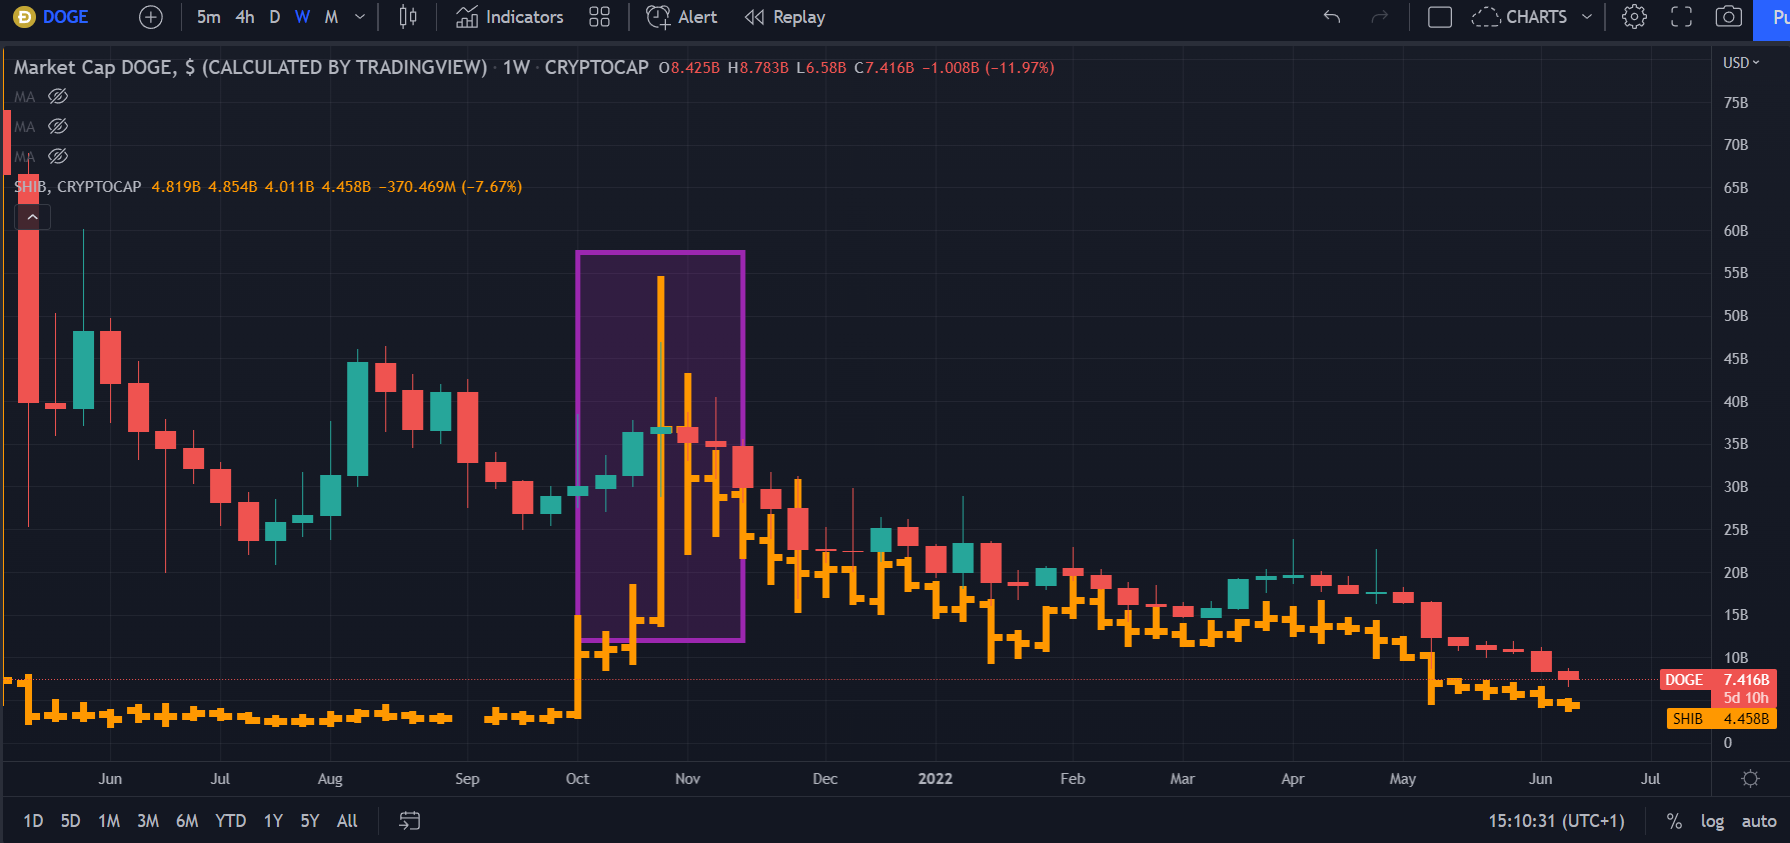Select Weekly timeframe W

(x=302, y=17)
